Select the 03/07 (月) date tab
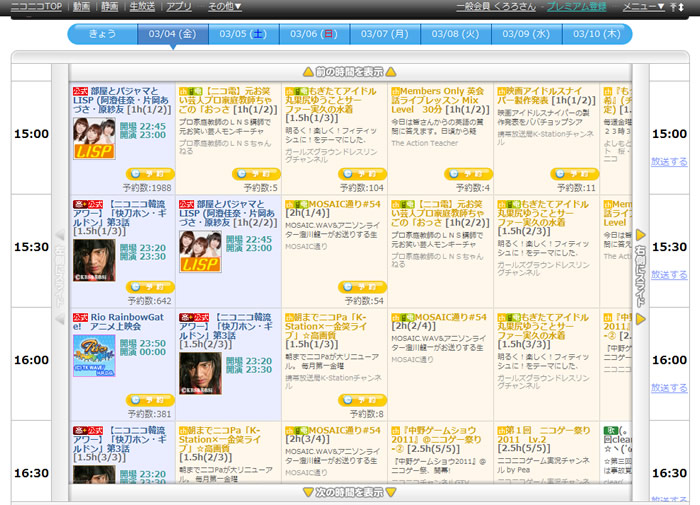The image size is (700, 505). point(385,34)
